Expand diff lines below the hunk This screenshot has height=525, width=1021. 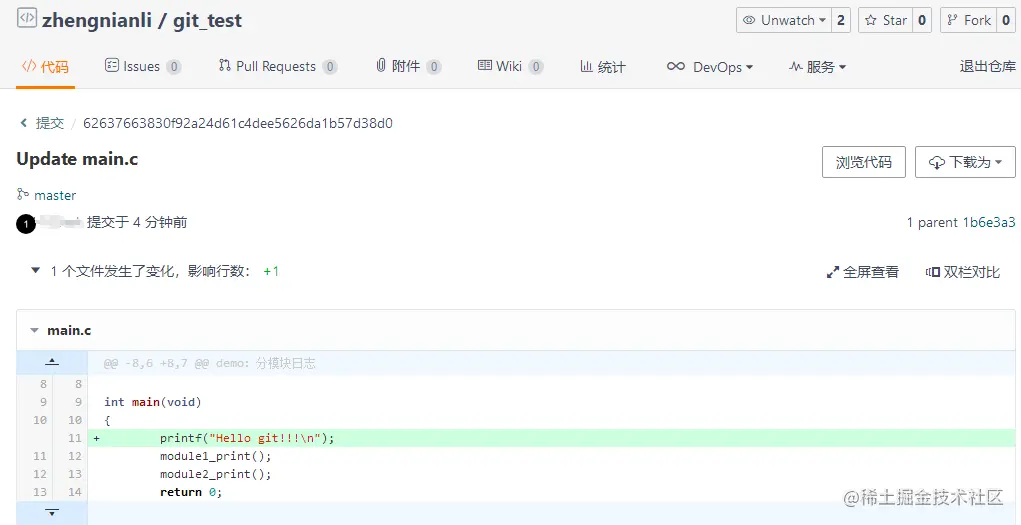tap(52, 513)
